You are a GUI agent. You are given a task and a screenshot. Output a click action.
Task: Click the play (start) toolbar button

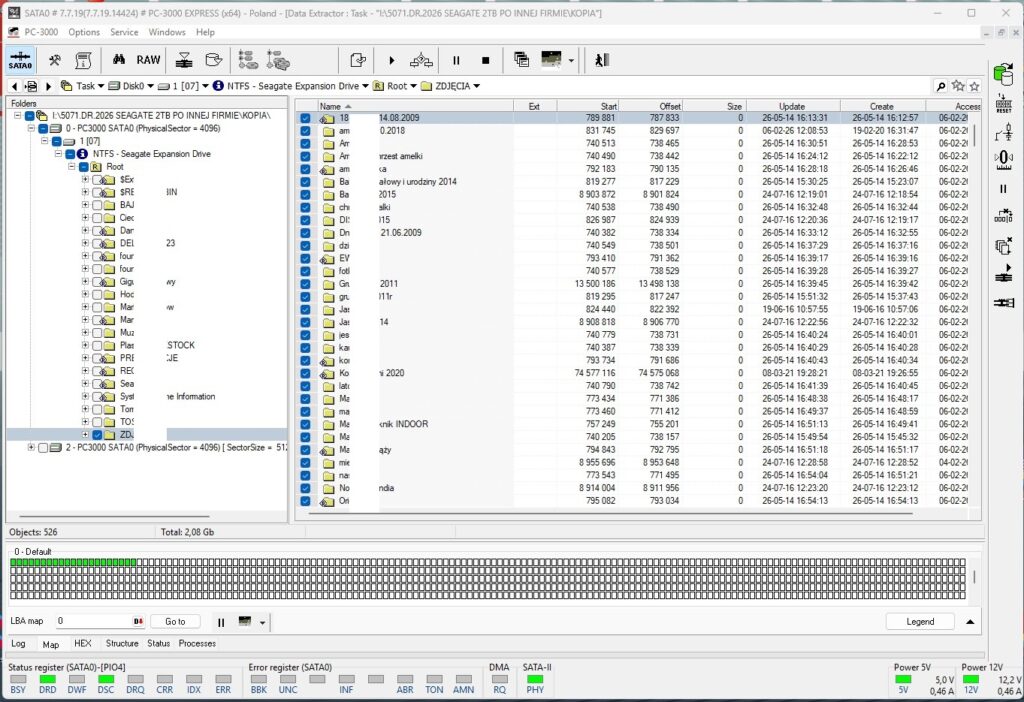391,61
